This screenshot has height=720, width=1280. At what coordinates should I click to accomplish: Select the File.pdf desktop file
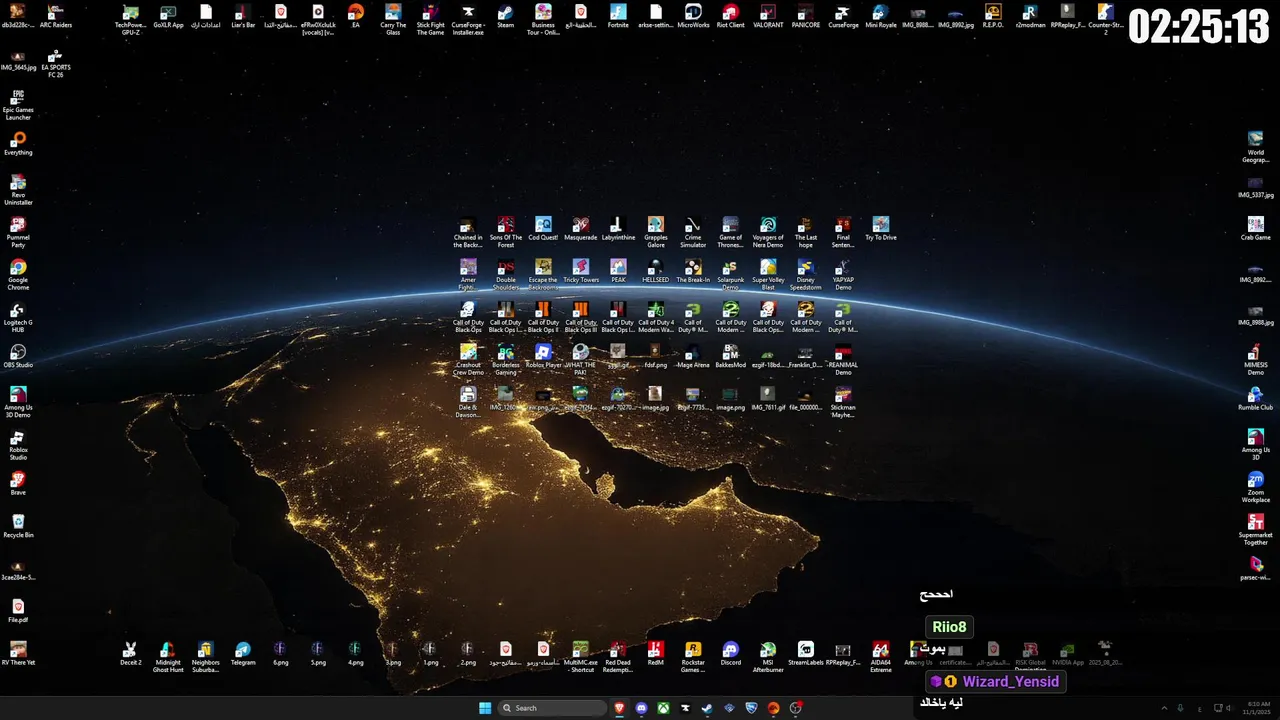[x=18, y=611]
